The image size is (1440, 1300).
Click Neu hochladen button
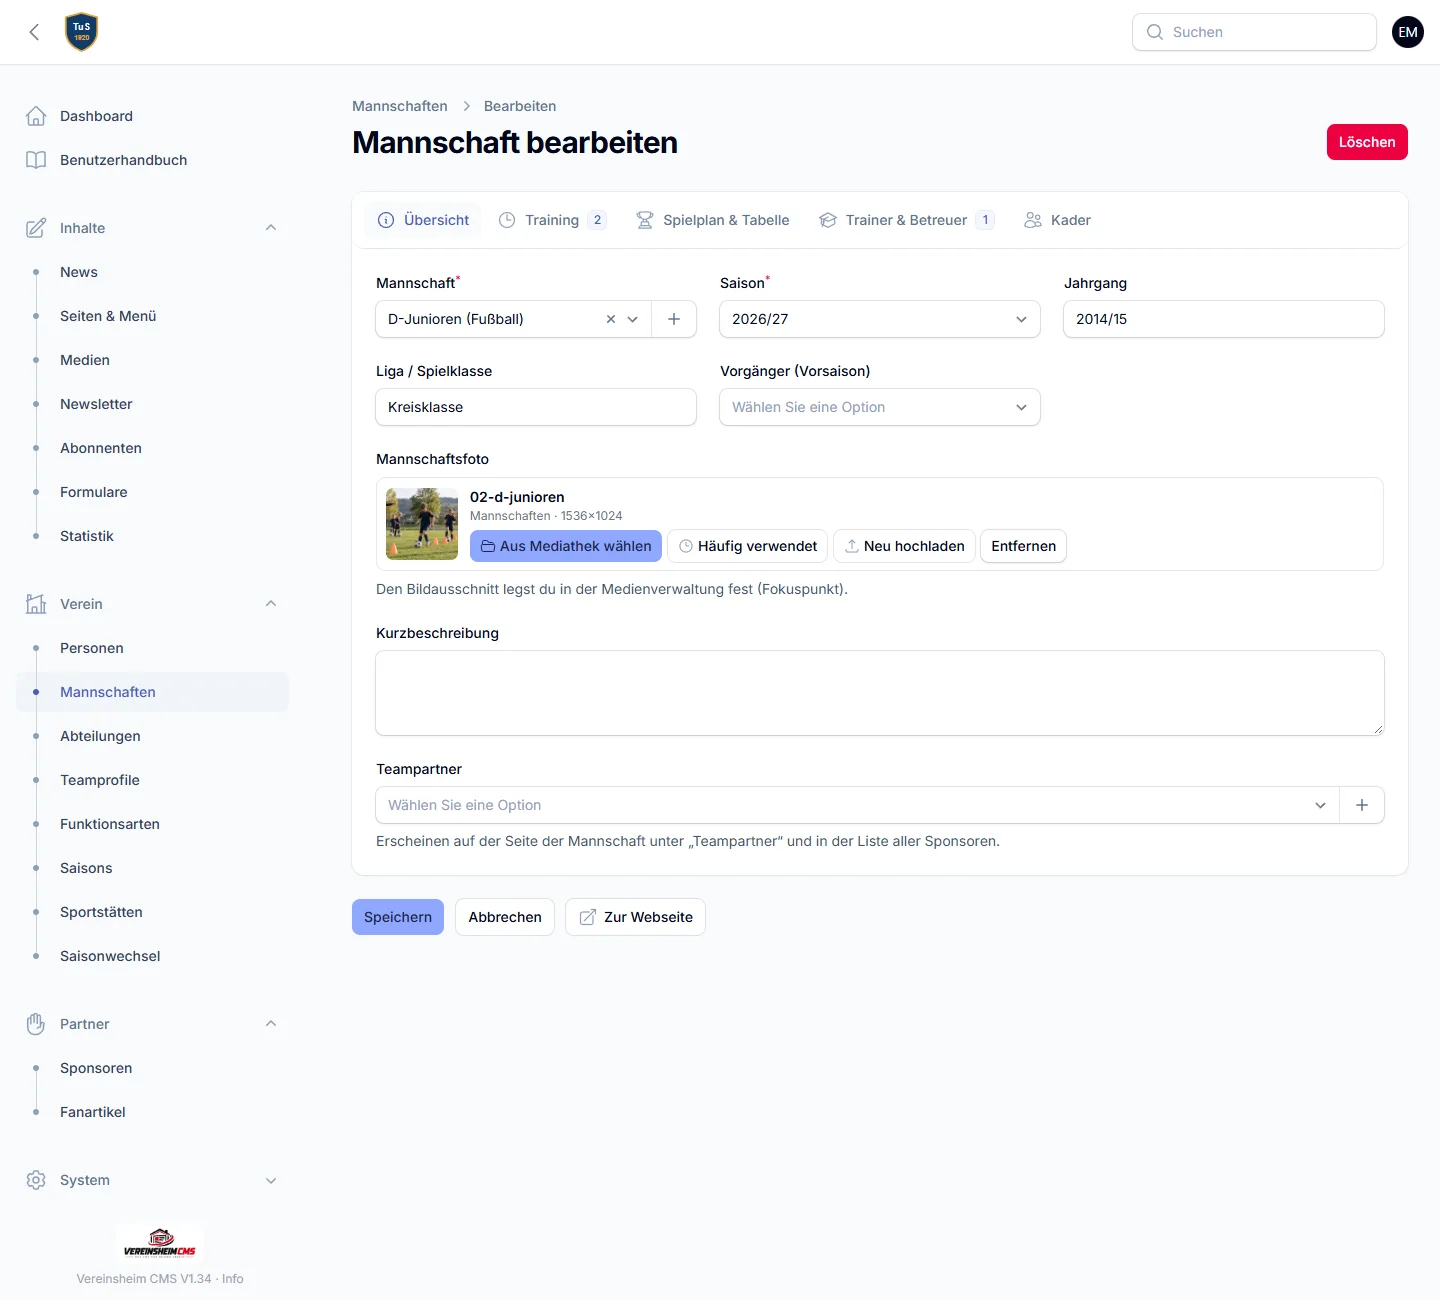pyautogui.click(x=904, y=546)
